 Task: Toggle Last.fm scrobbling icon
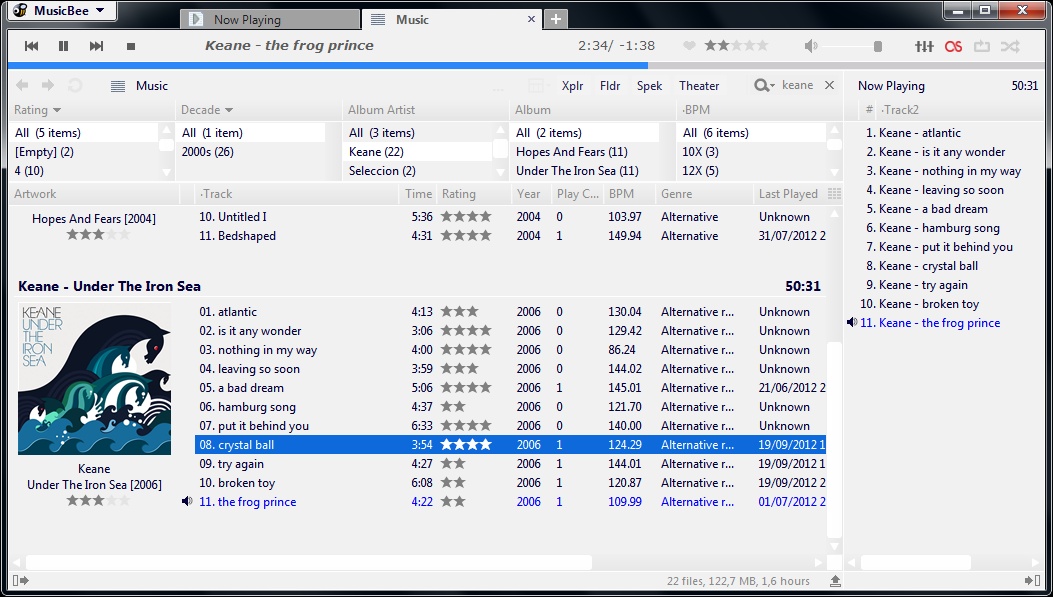click(953, 46)
